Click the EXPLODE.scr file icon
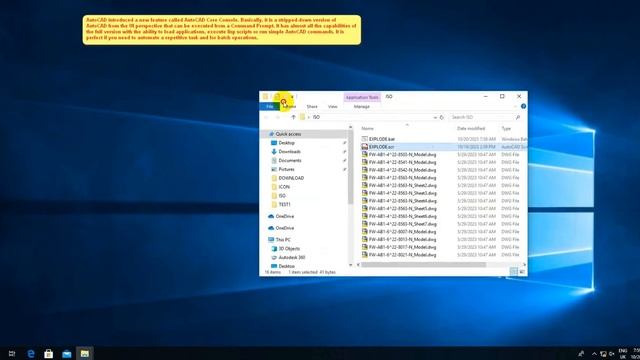 tap(364, 147)
